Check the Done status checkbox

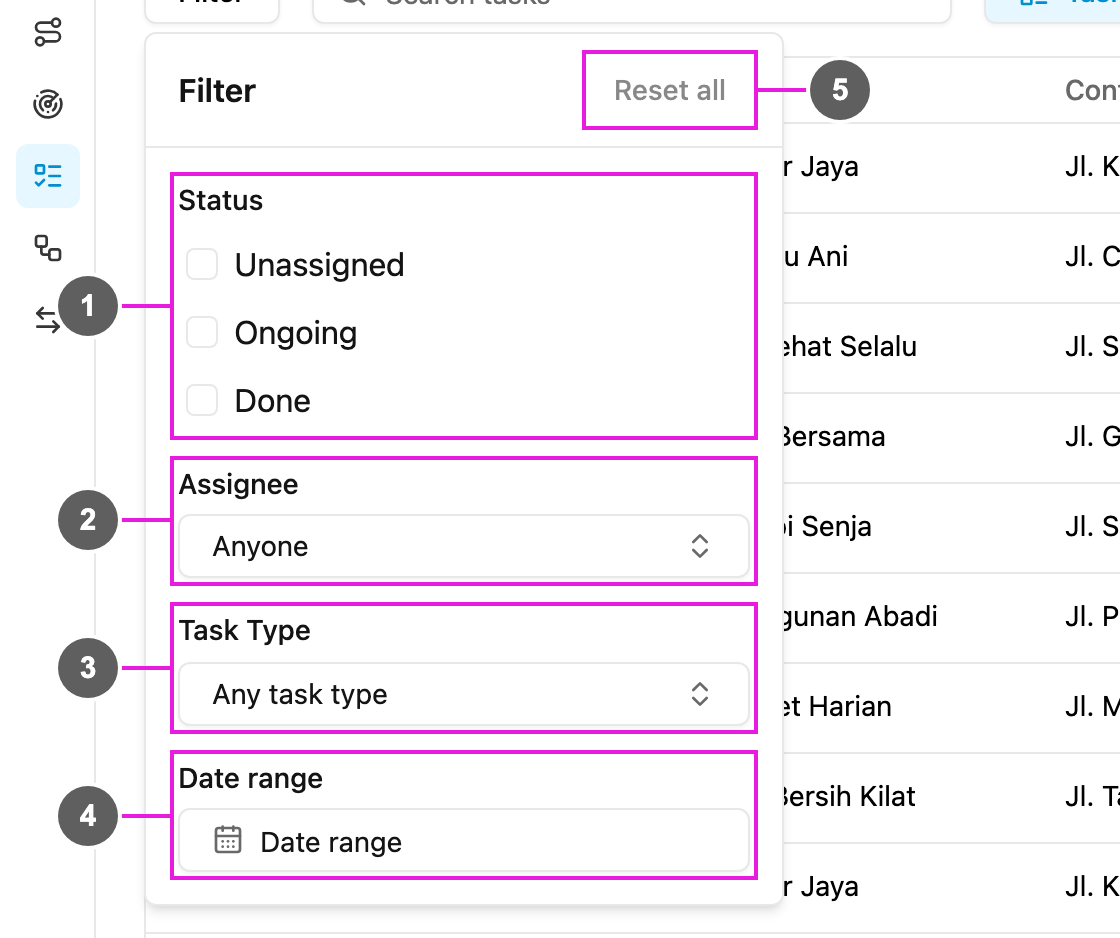click(x=202, y=400)
